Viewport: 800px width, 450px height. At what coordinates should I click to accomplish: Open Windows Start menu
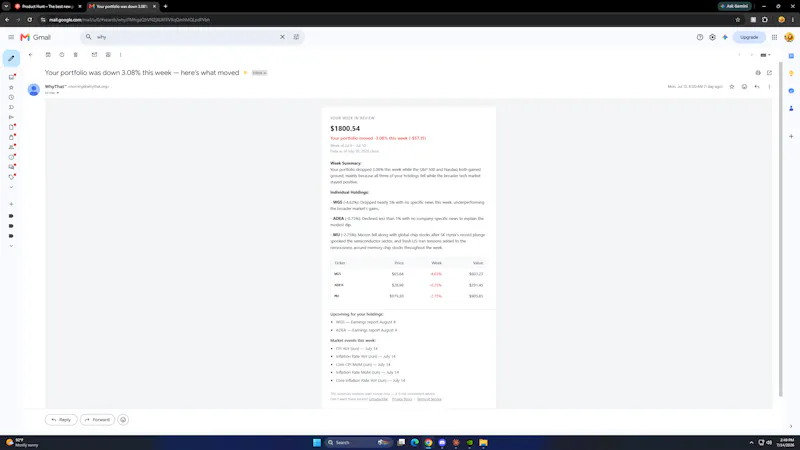point(317,442)
